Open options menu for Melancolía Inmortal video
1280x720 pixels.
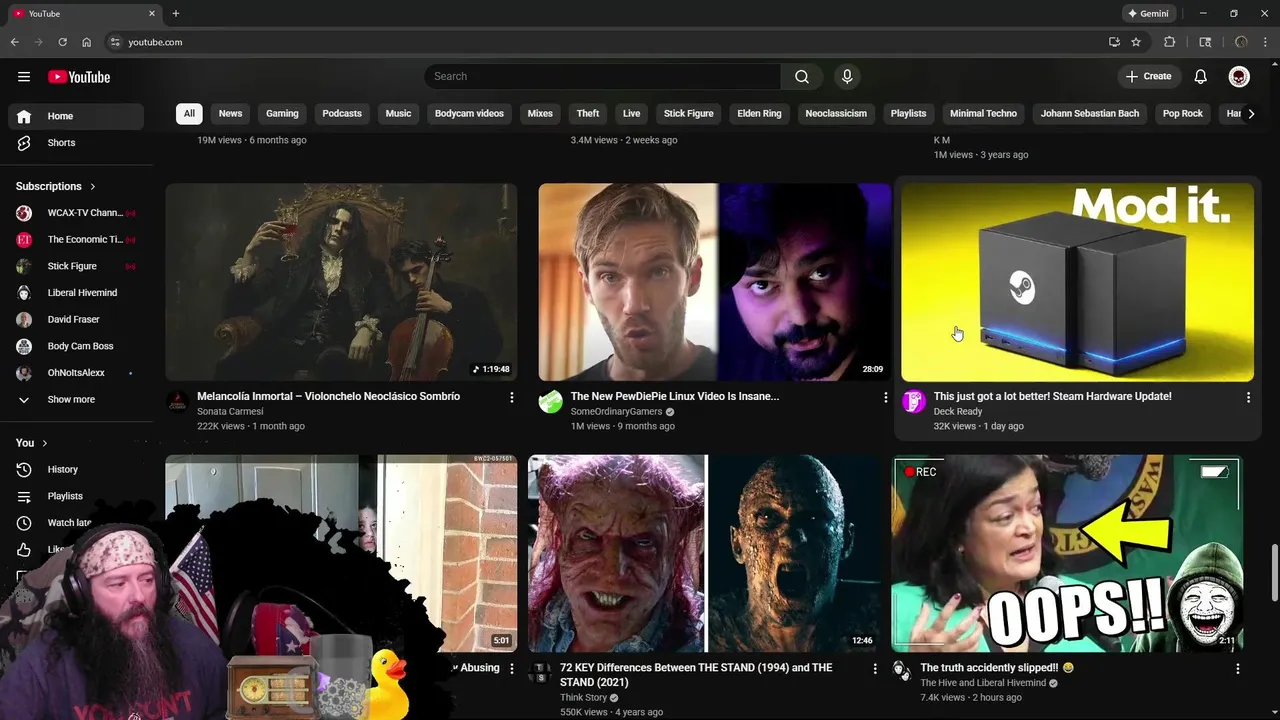point(512,398)
